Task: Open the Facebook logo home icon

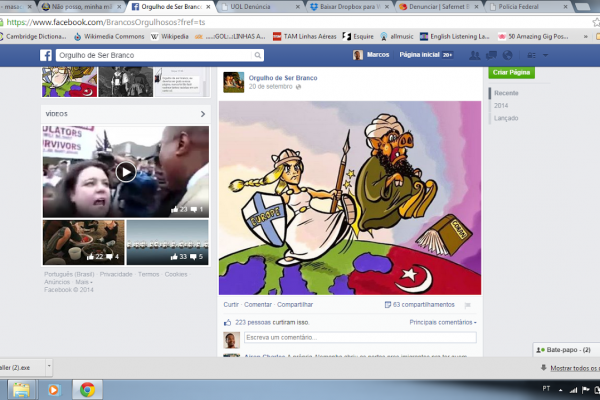Action: click(x=46, y=55)
